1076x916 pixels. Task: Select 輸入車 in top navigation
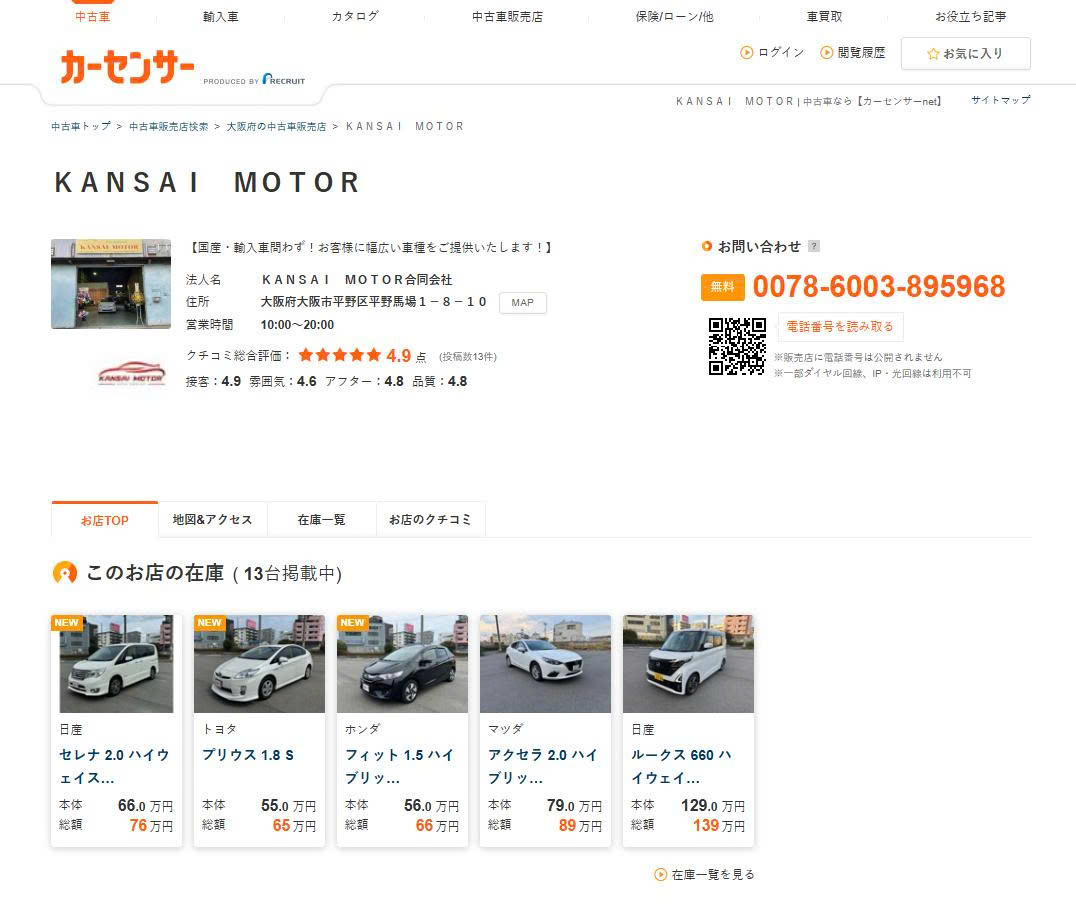click(221, 17)
